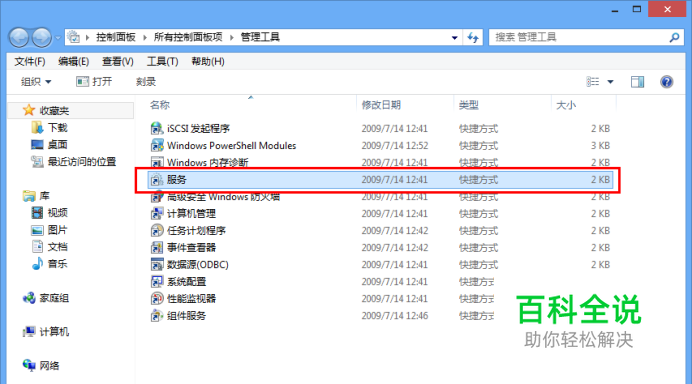The image size is (692, 384).
Task: Click the 3 KB size cell
Action: tap(600, 145)
